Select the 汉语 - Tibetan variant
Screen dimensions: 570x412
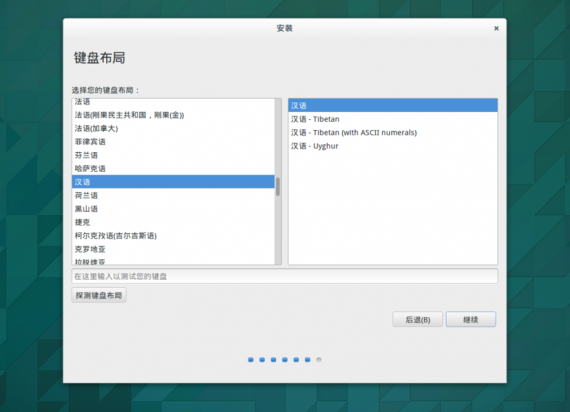point(393,119)
